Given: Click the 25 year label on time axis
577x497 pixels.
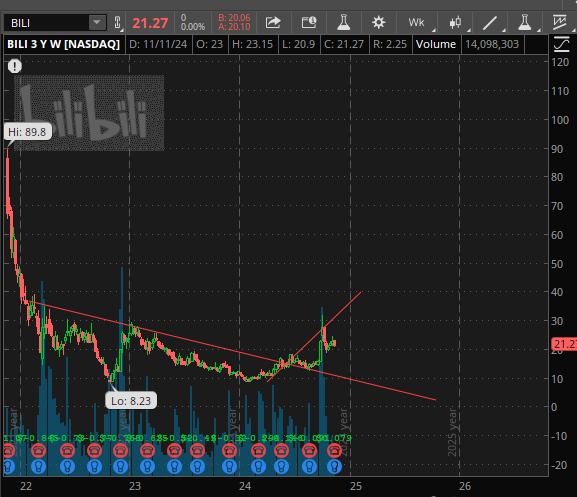Looking at the screenshot, I should [x=356, y=486].
